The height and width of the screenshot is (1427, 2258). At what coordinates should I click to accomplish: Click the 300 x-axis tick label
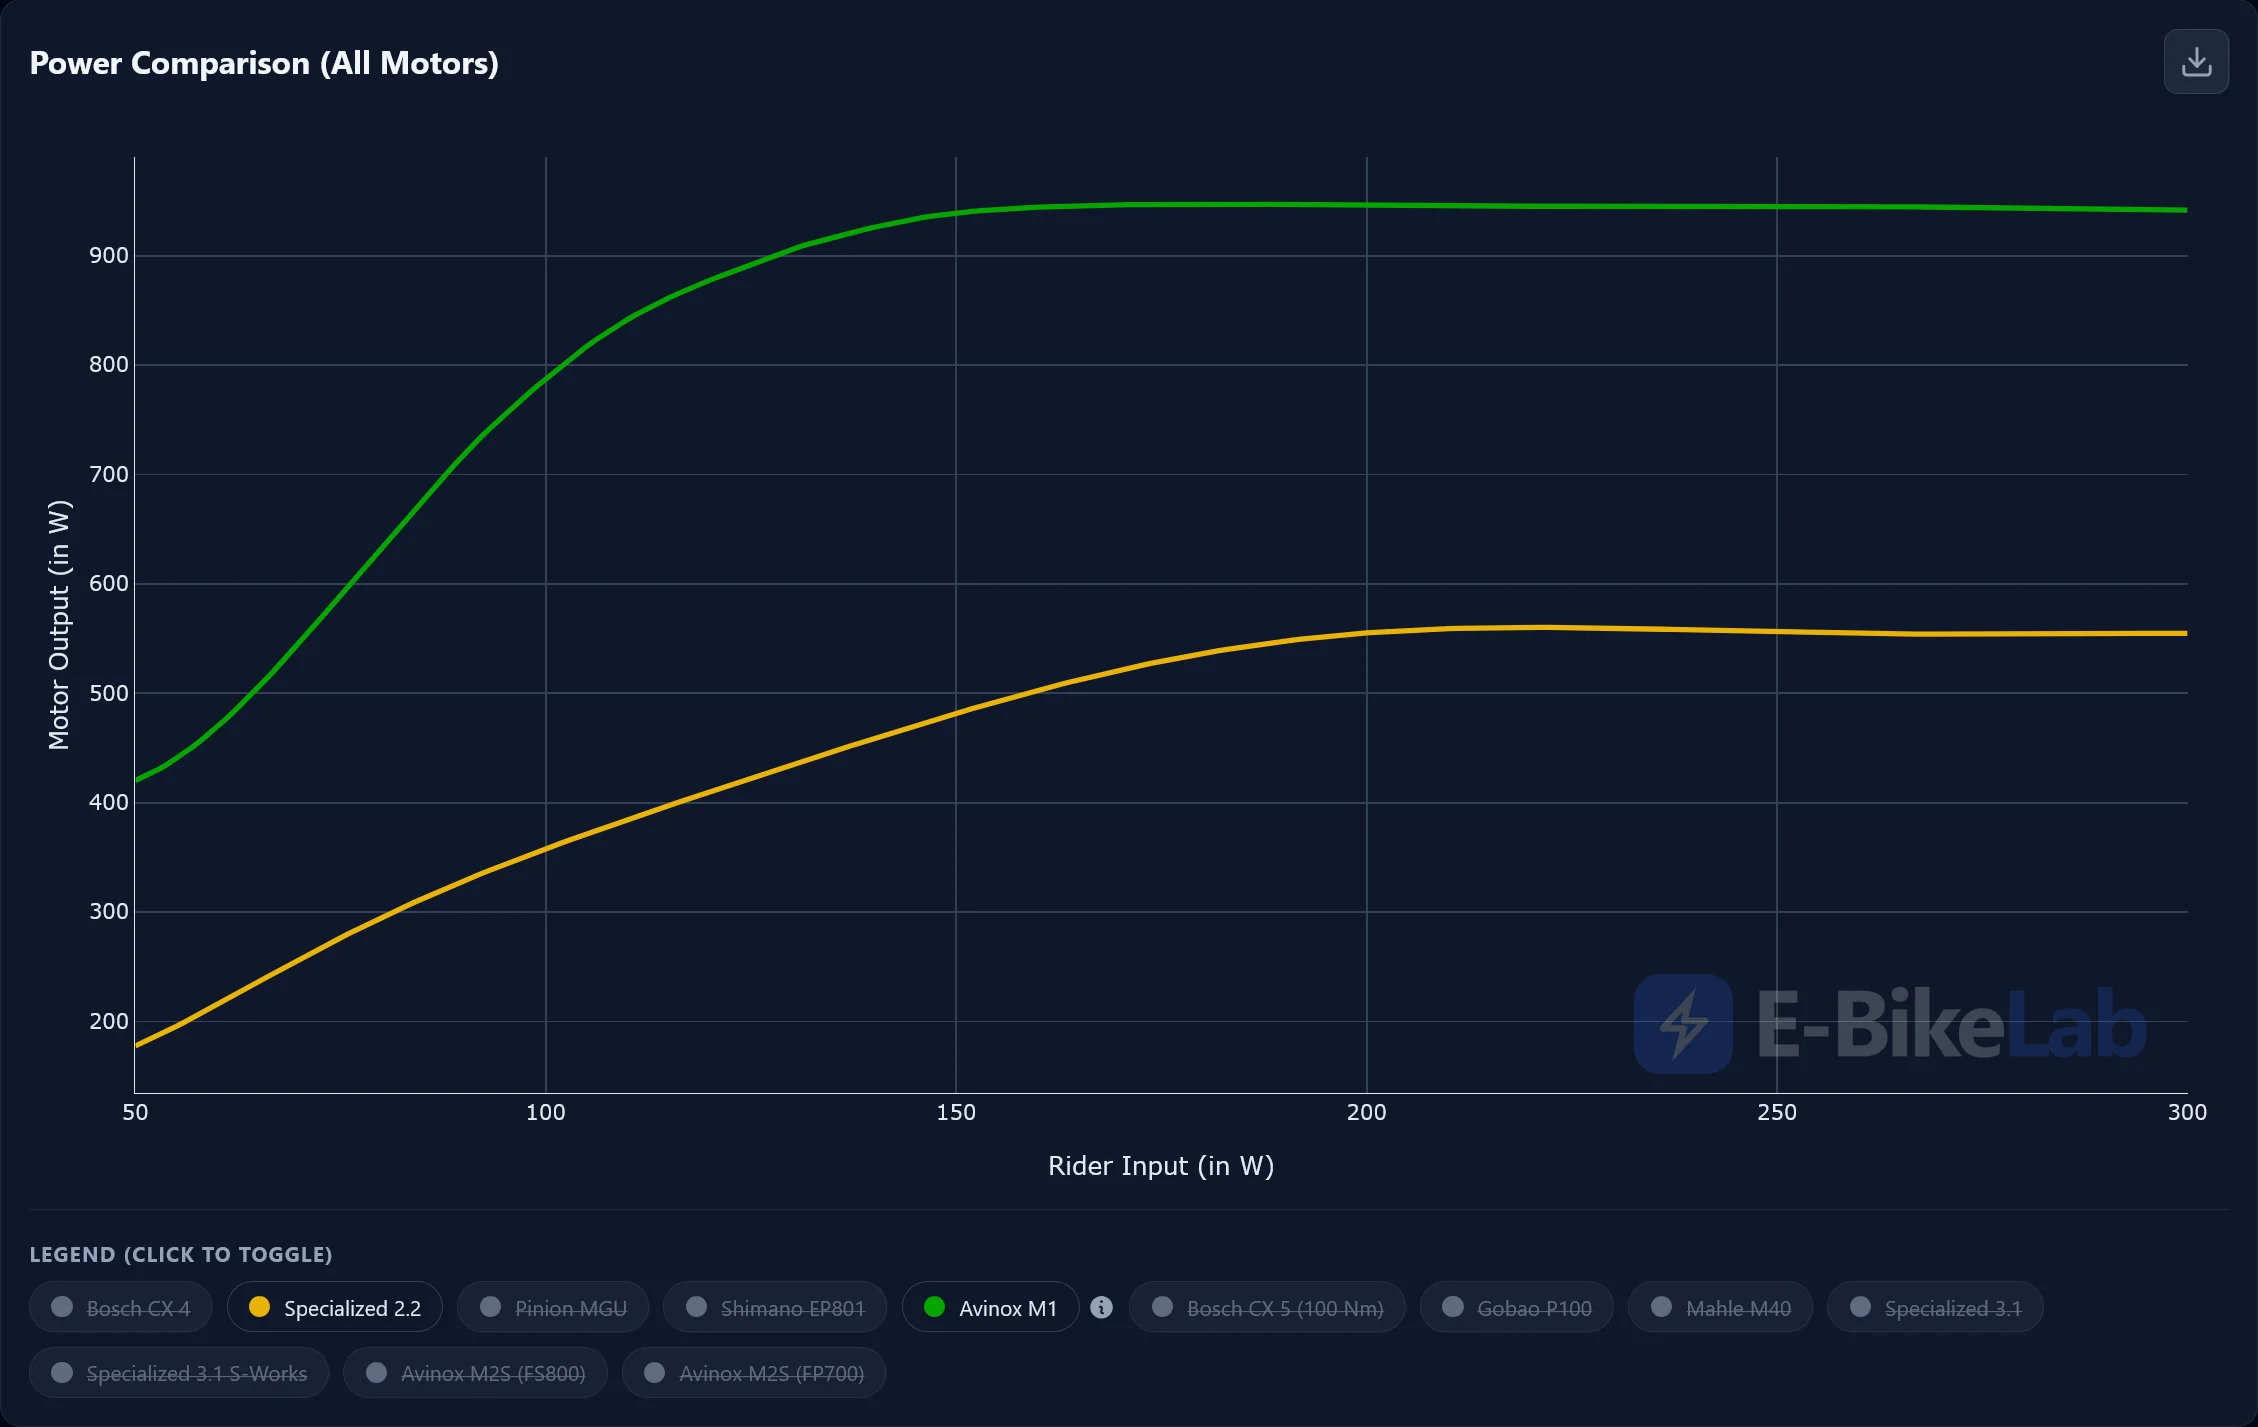click(2187, 1112)
